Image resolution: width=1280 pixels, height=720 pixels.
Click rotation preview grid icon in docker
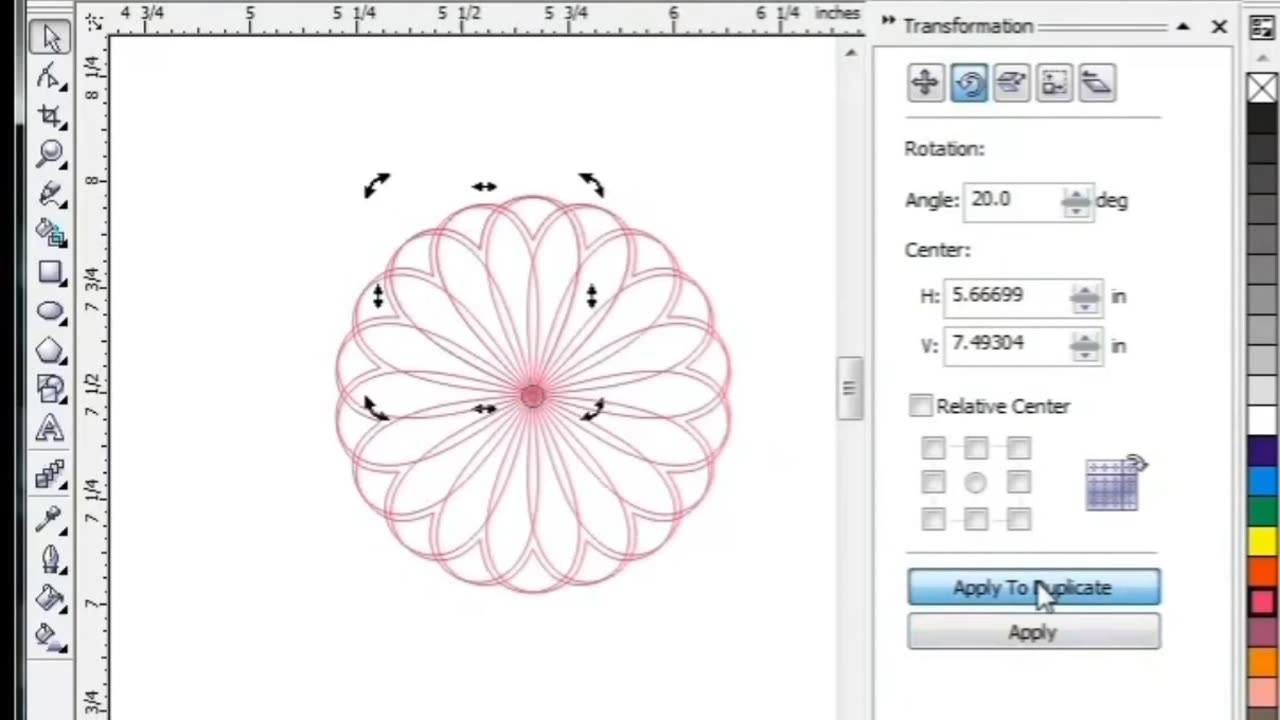(x=1116, y=482)
